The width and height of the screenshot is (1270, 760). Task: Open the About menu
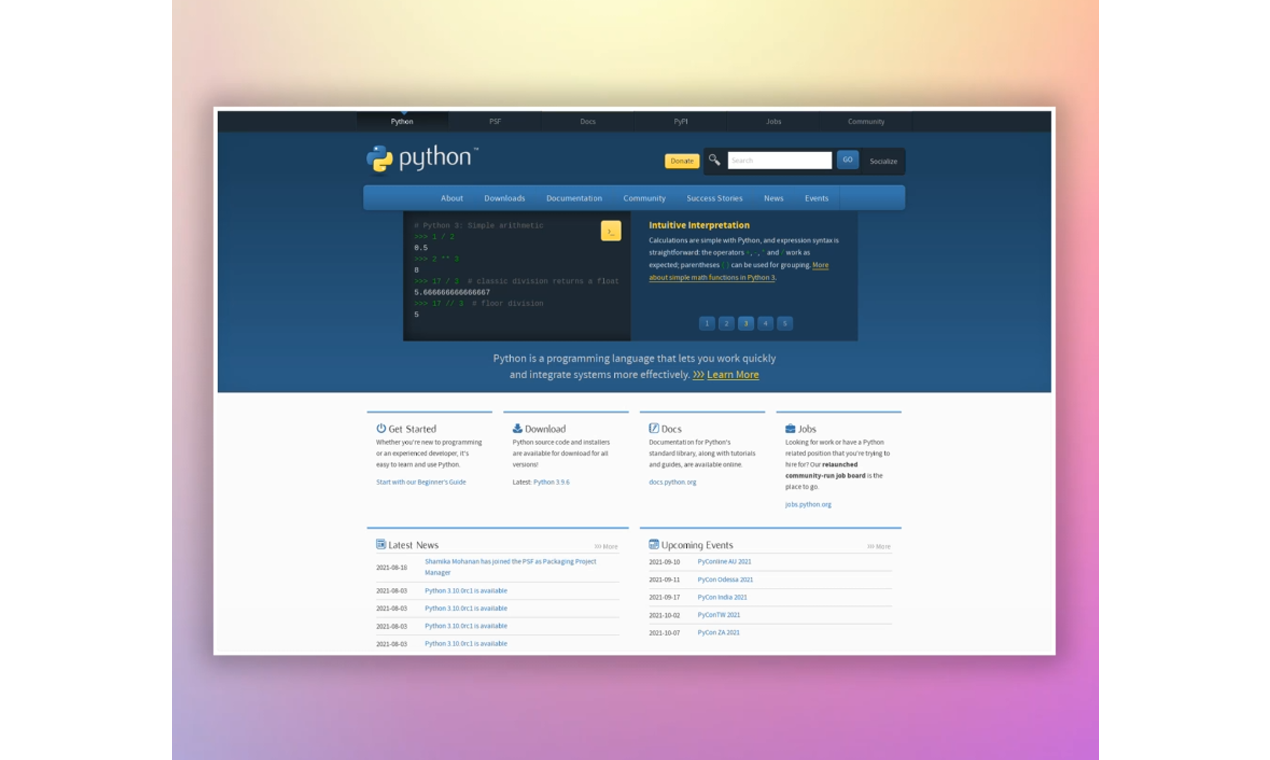[452, 198]
